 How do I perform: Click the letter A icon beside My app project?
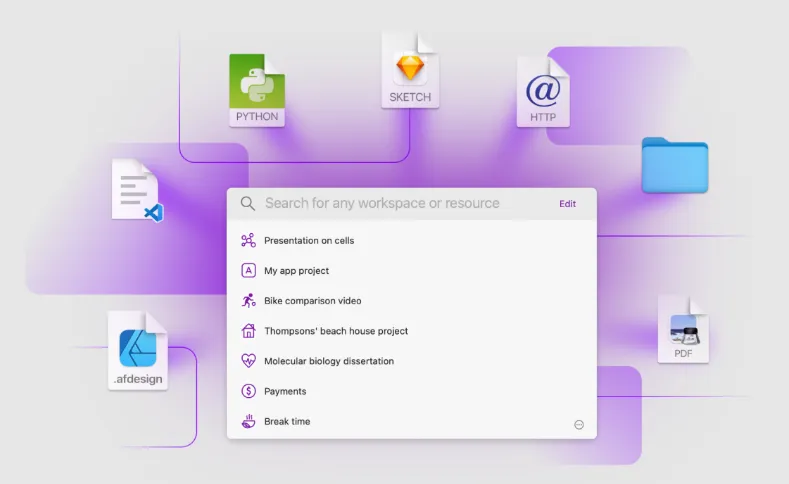[x=248, y=271]
